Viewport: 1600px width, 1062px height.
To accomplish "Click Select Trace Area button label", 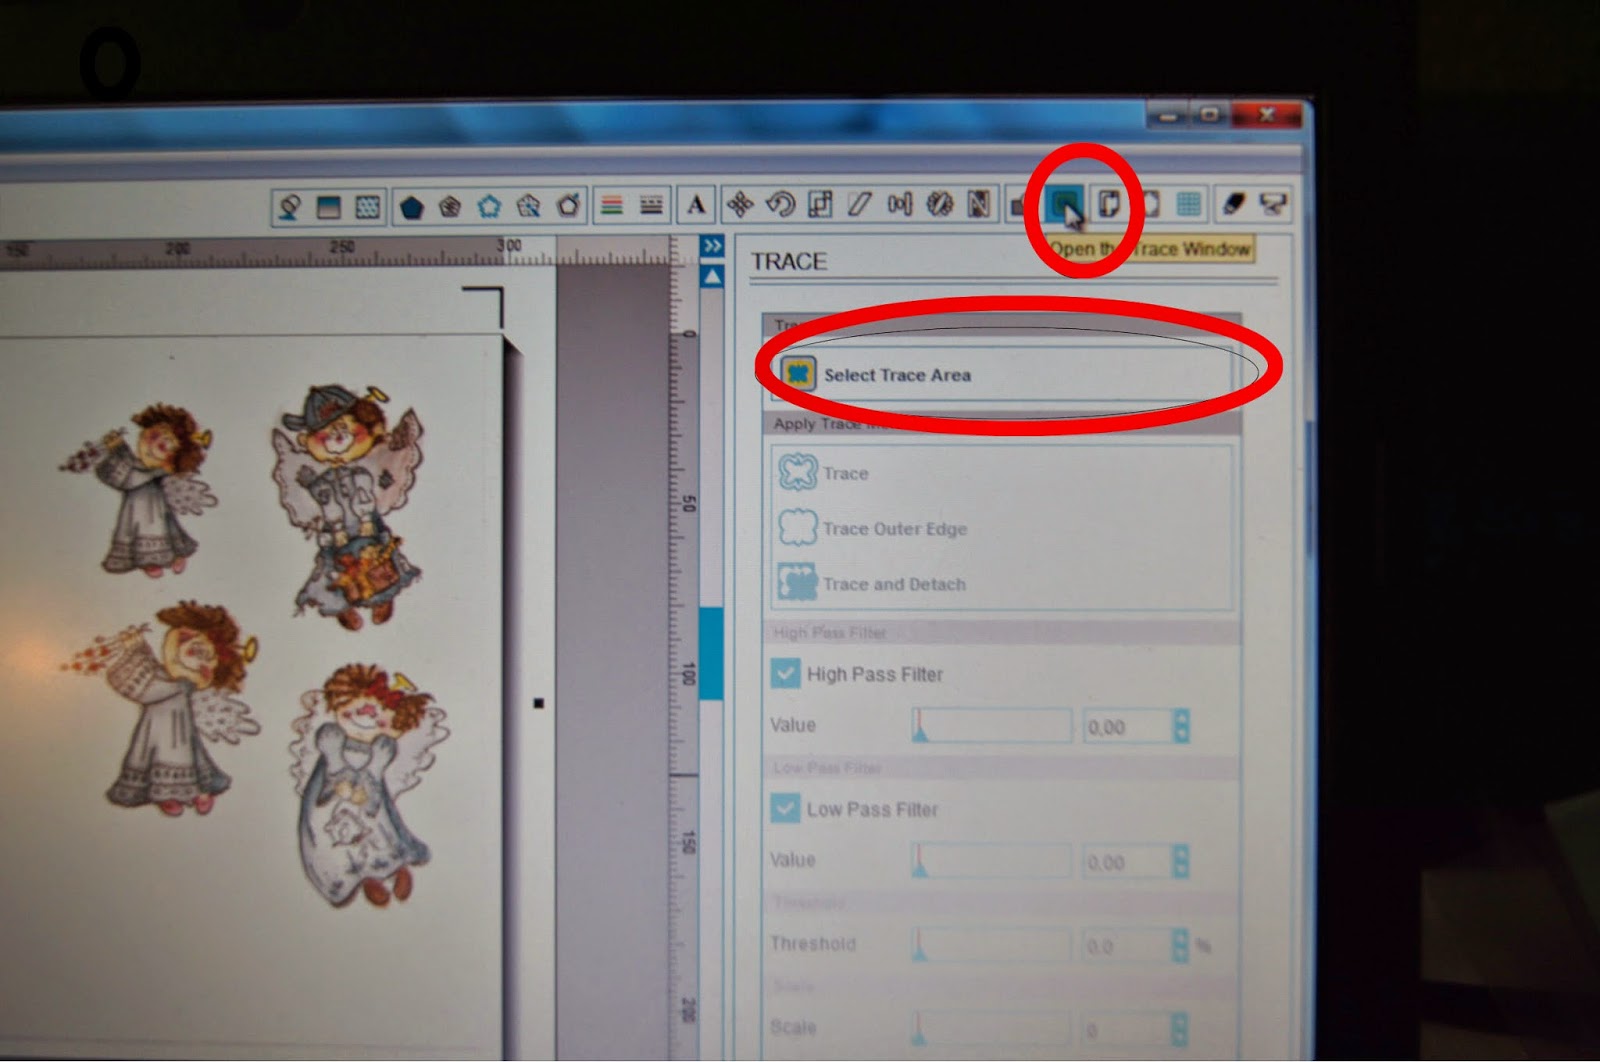I will coord(897,375).
